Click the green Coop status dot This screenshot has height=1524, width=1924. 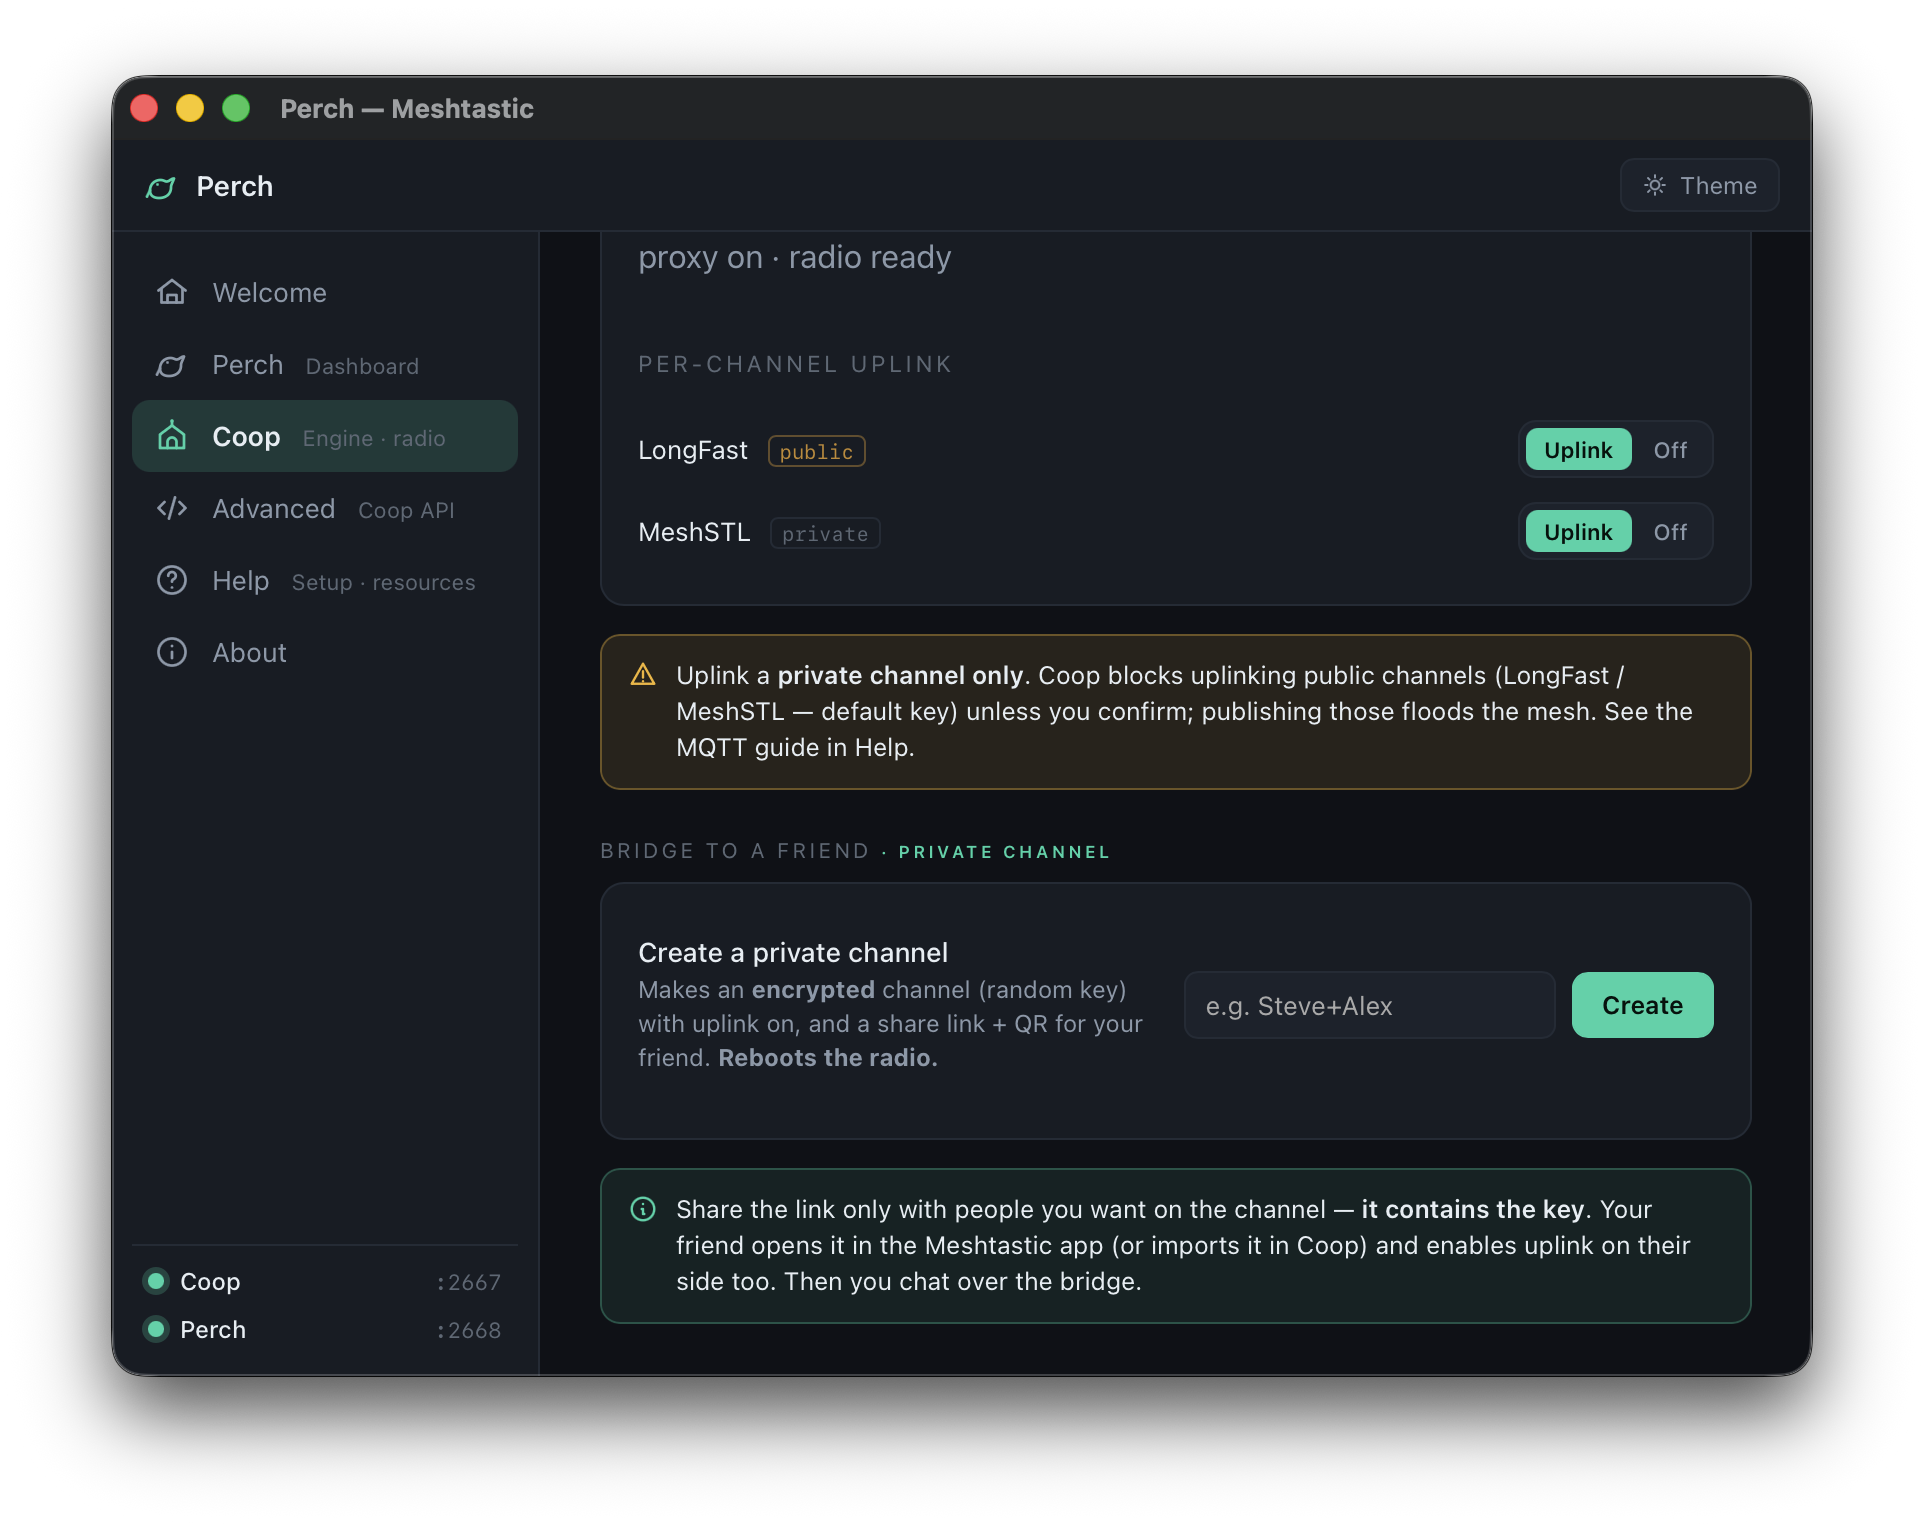coord(156,1281)
